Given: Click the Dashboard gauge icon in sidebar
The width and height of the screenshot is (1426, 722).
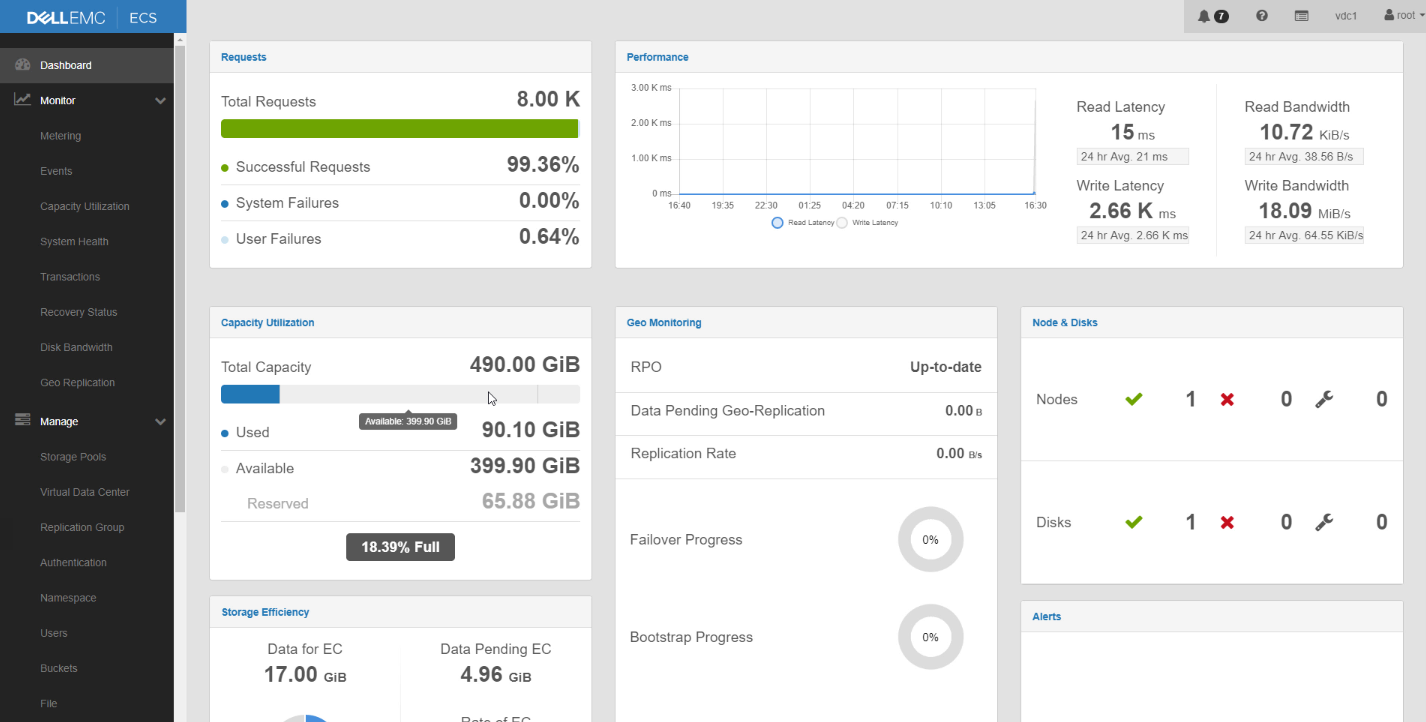Looking at the screenshot, I should [x=22, y=65].
